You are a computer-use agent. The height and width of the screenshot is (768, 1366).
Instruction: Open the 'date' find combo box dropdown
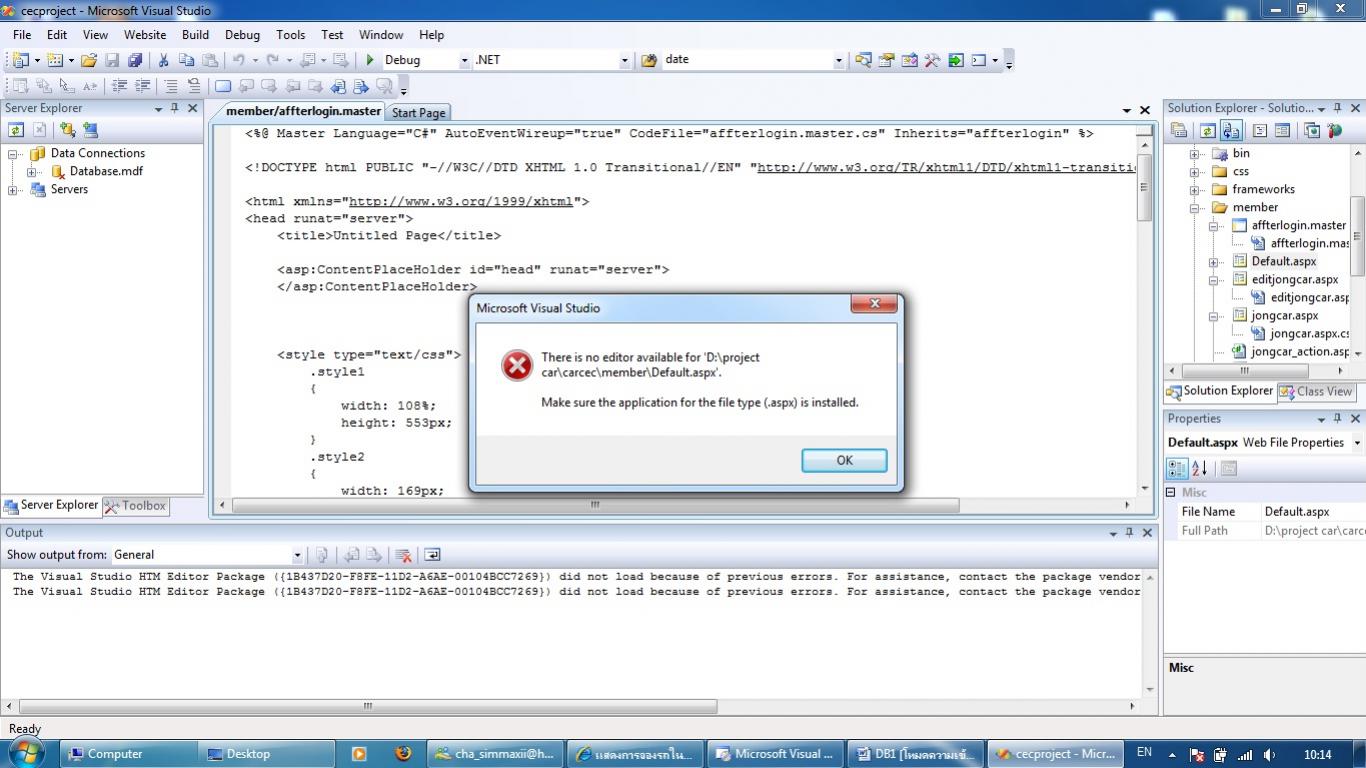click(x=839, y=60)
